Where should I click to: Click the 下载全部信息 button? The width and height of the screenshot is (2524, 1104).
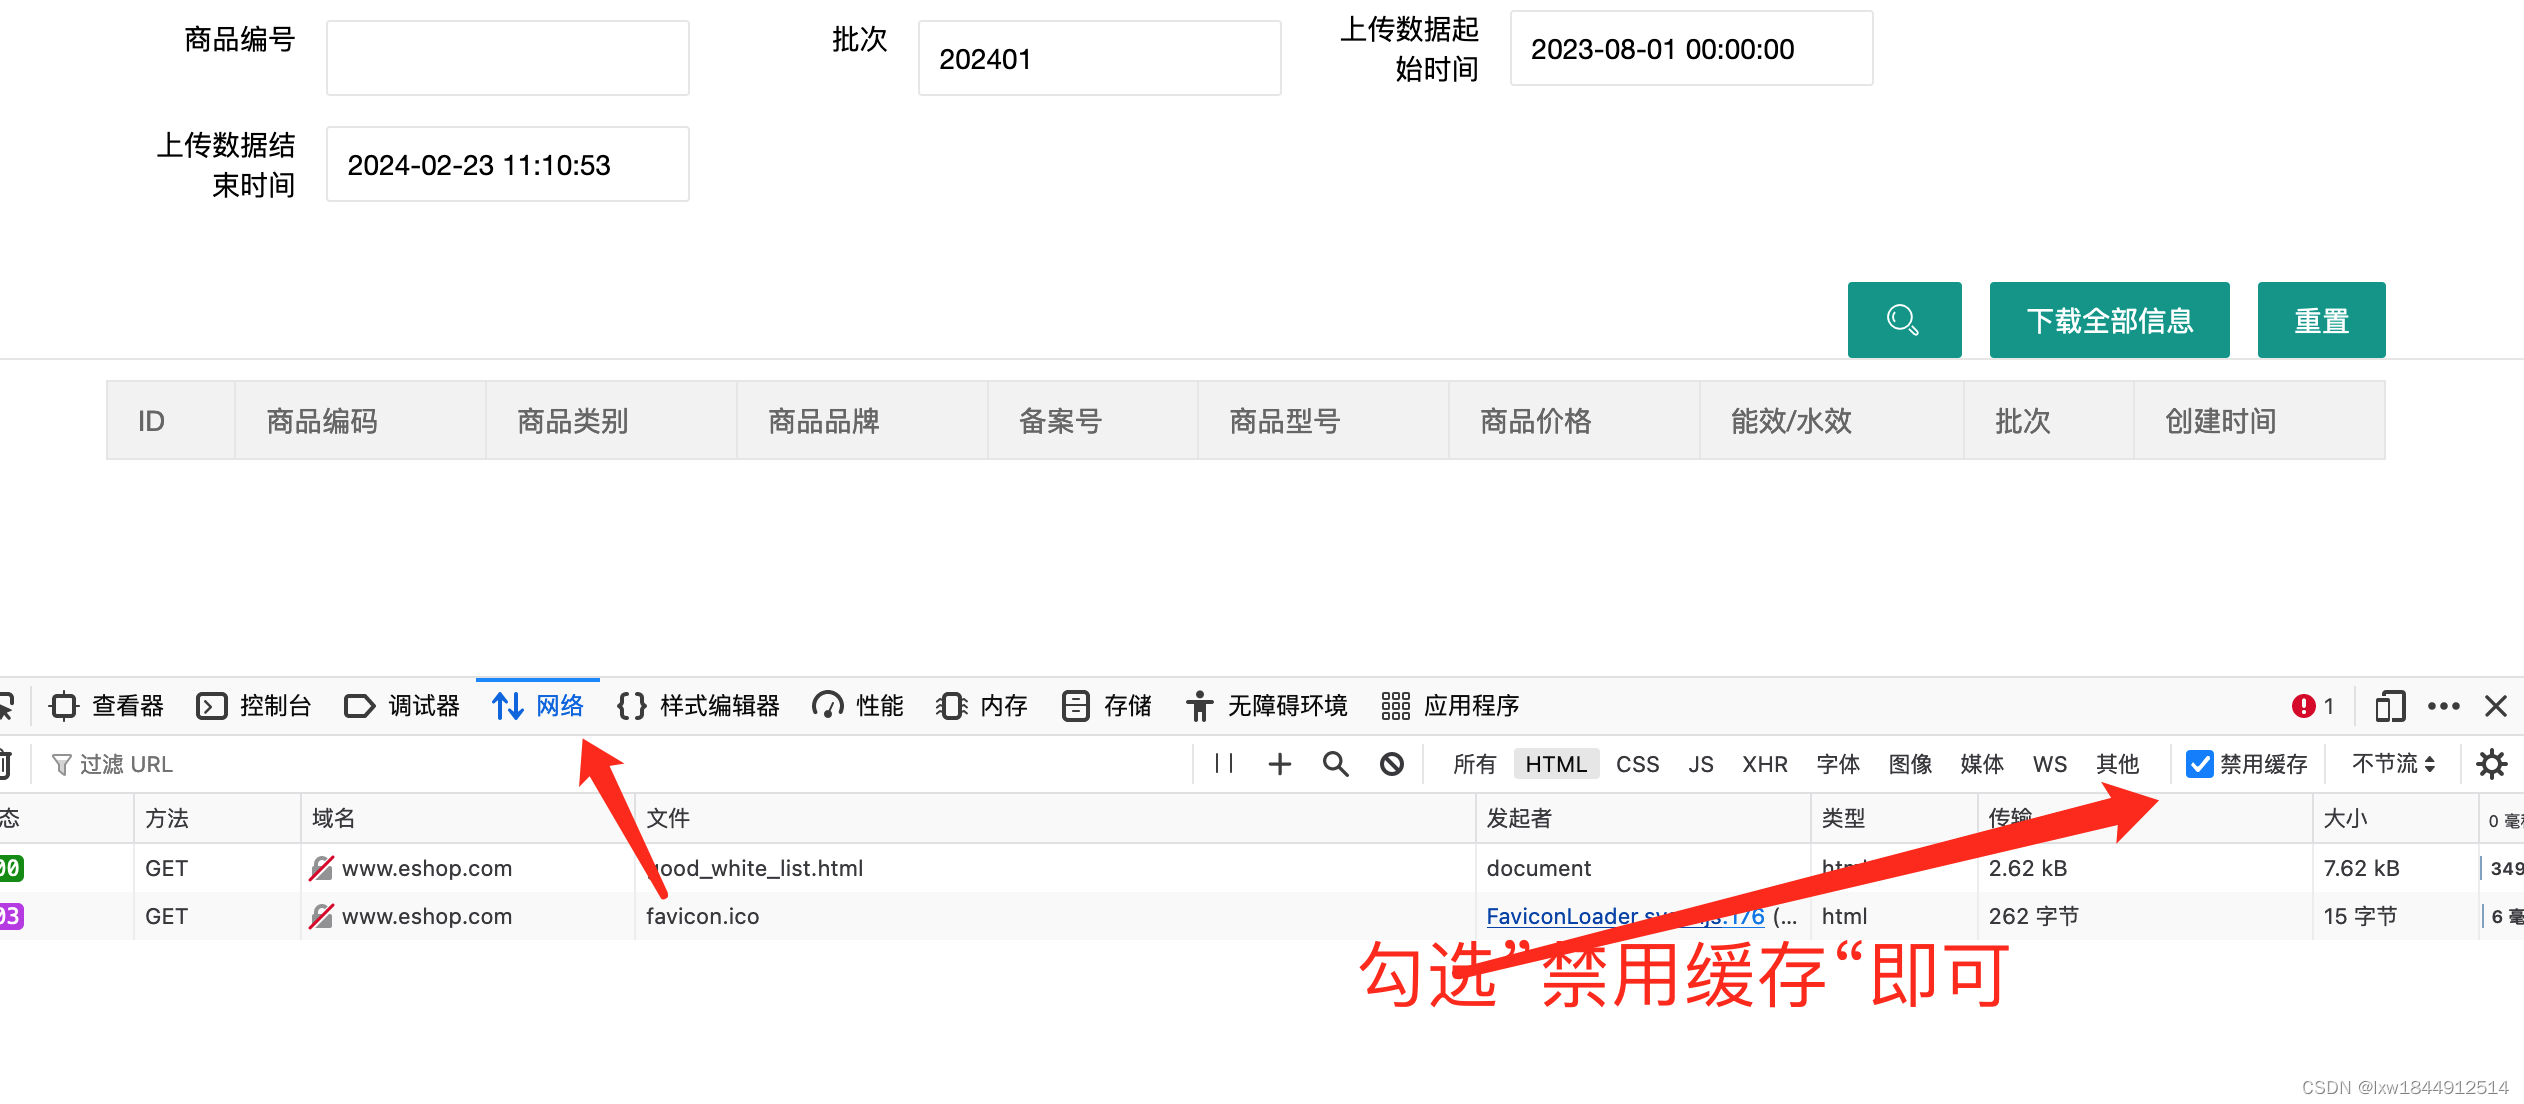(2108, 320)
